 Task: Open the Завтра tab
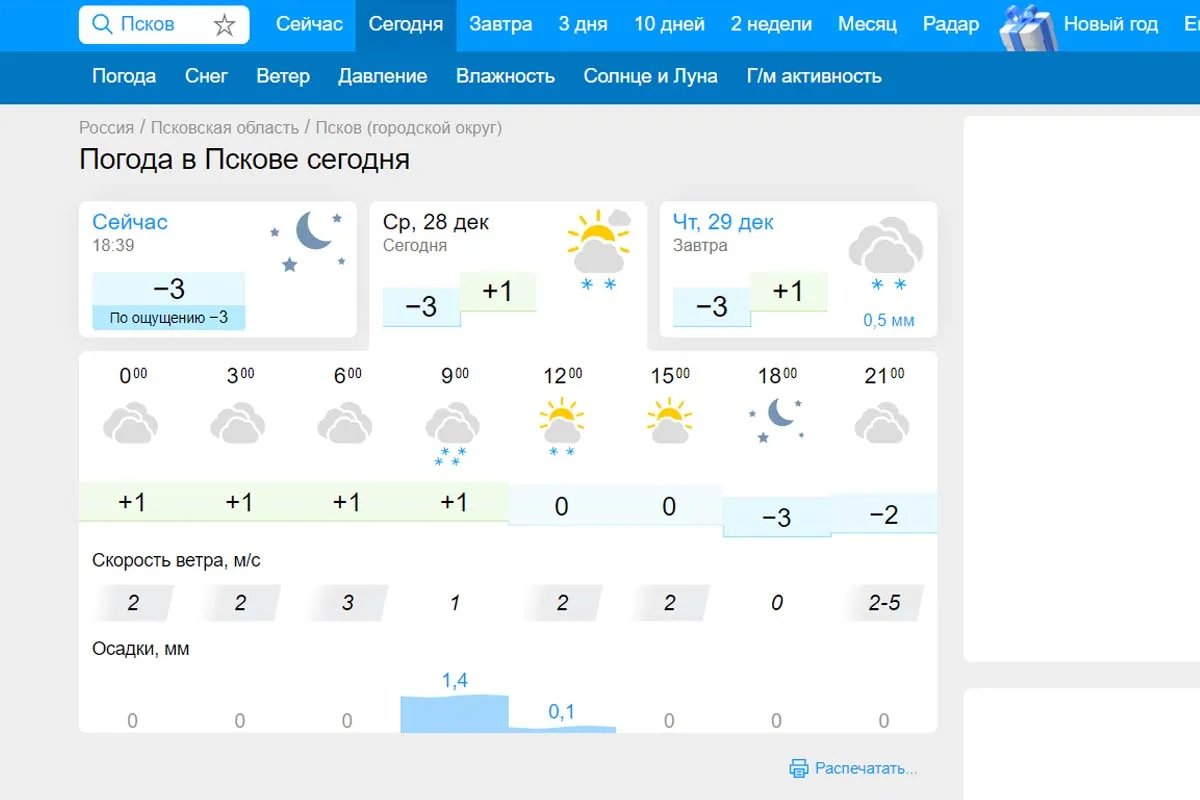click(500, 24)
